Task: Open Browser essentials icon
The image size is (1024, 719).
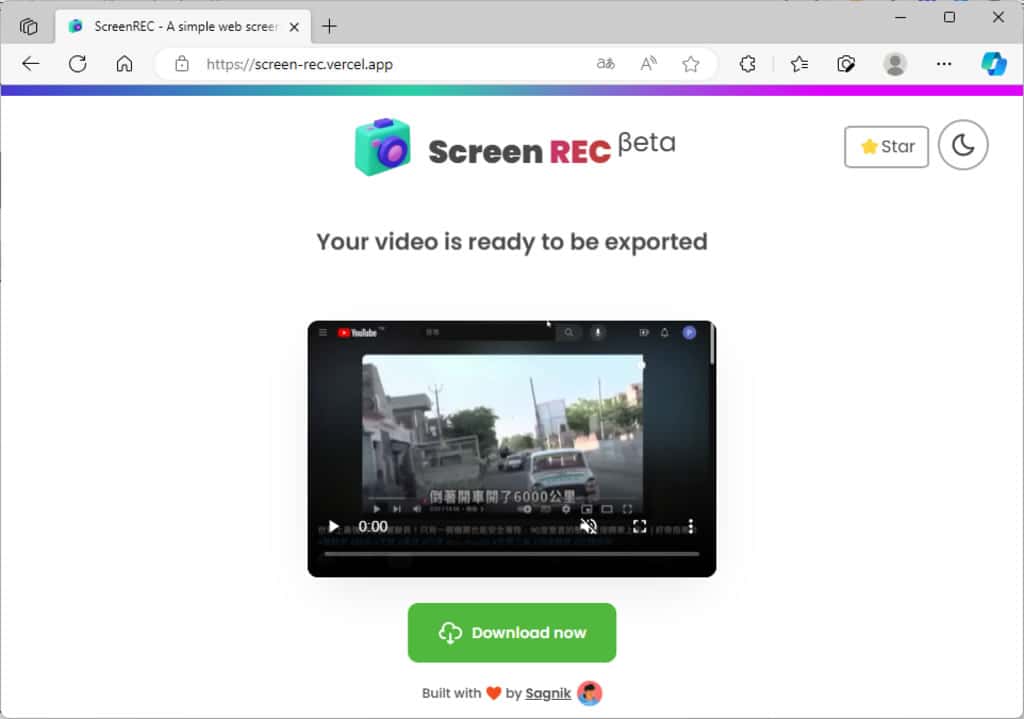Action: (846, 64)
